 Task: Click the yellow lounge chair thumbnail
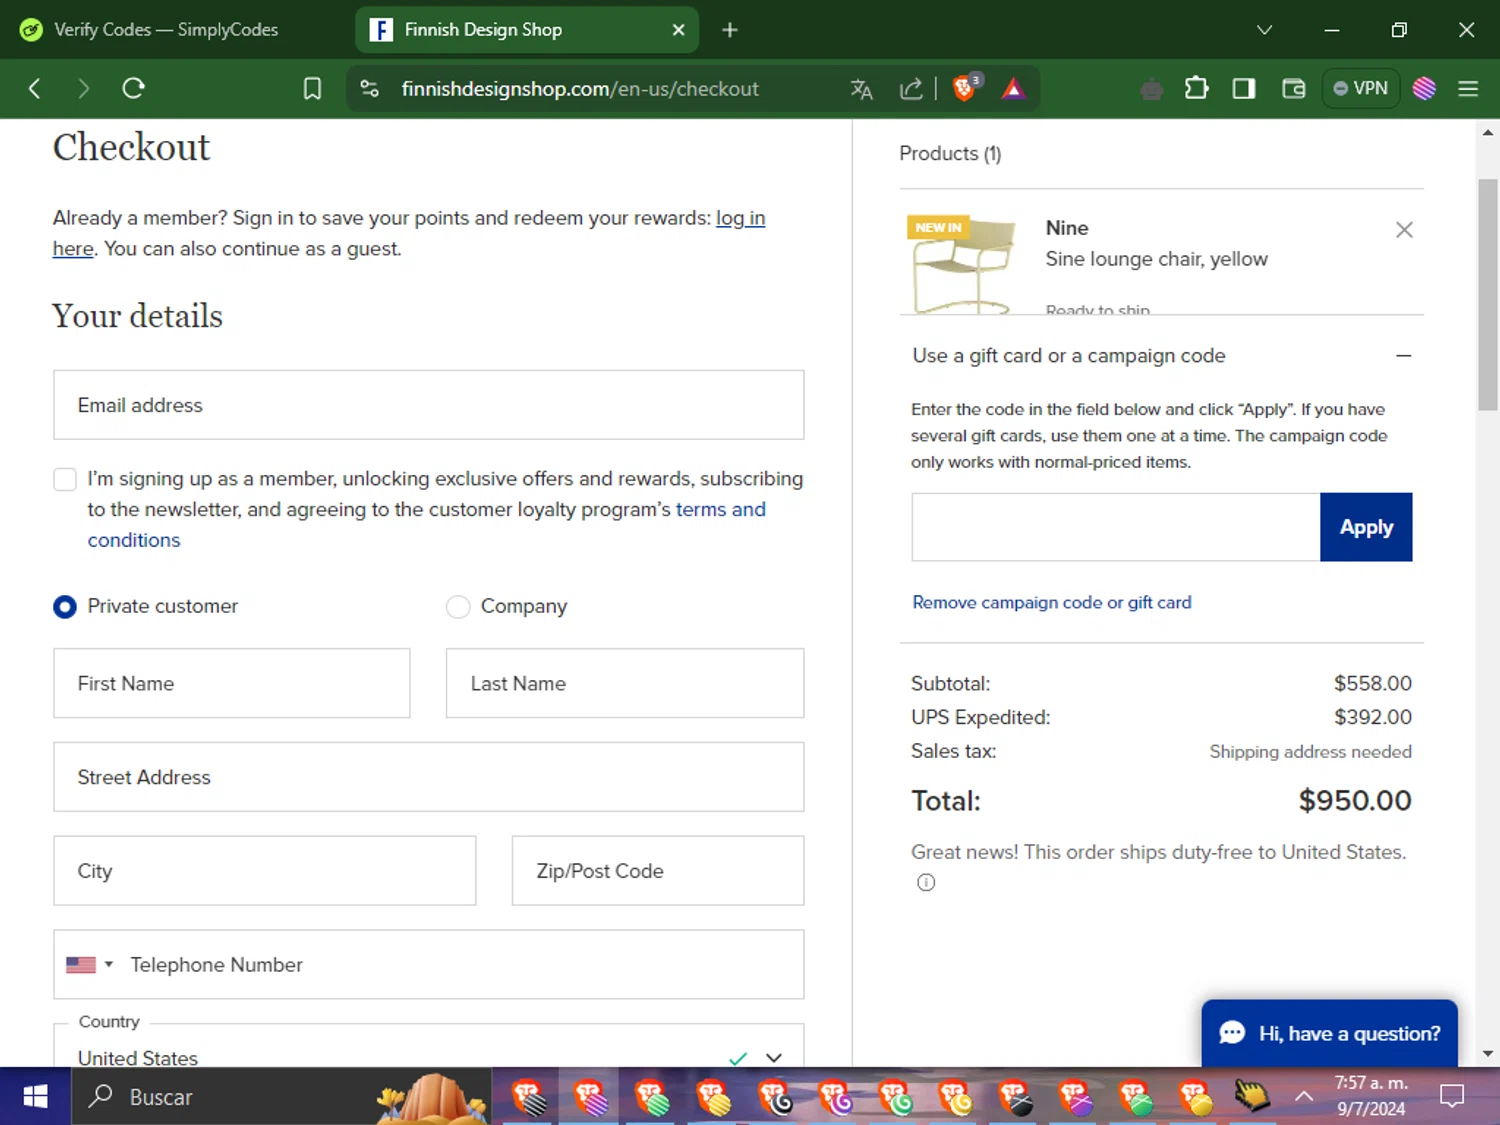pos(961,264)
